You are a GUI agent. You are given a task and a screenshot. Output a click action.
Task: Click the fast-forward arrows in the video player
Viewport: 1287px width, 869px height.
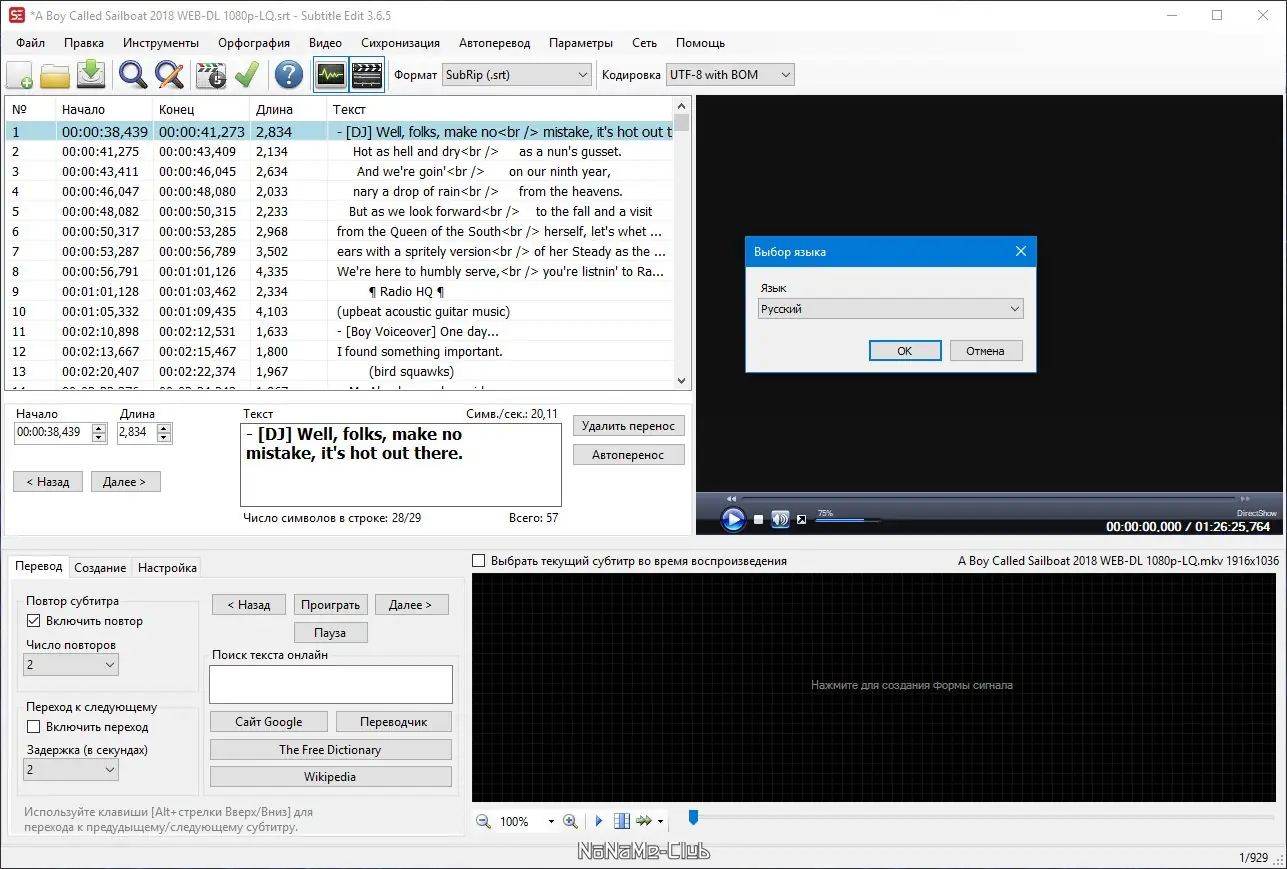click(1245, 498)
